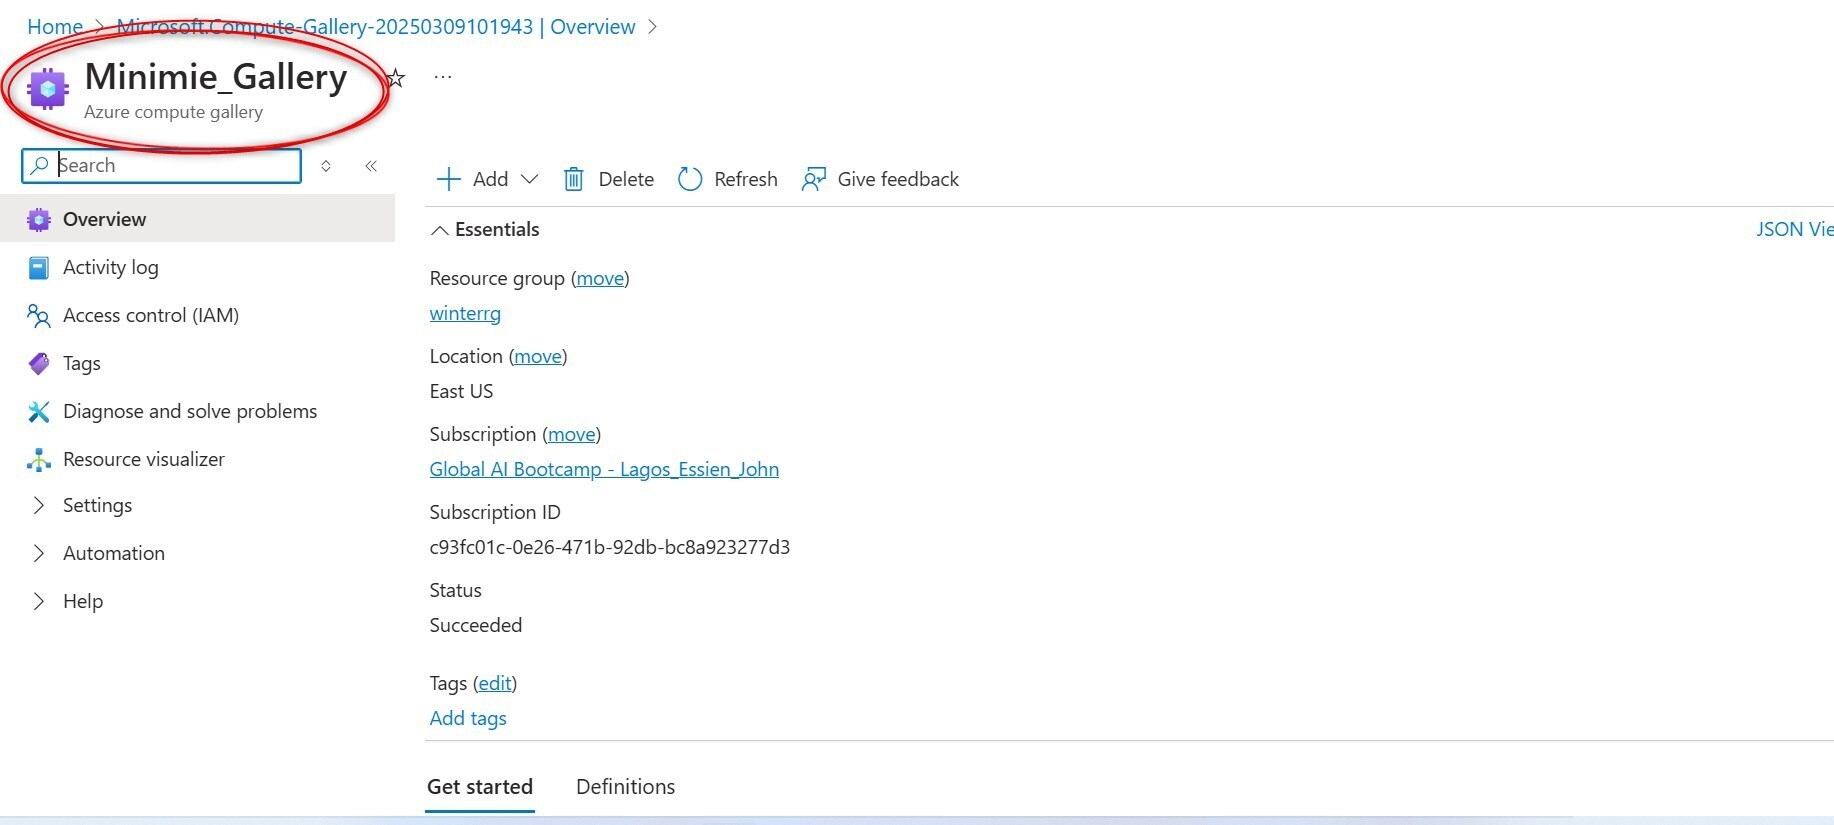The height and width of the screenshot is (825, 1834).
Task: Click the Resource visualizer diagram icon
Action: [39, 460]
